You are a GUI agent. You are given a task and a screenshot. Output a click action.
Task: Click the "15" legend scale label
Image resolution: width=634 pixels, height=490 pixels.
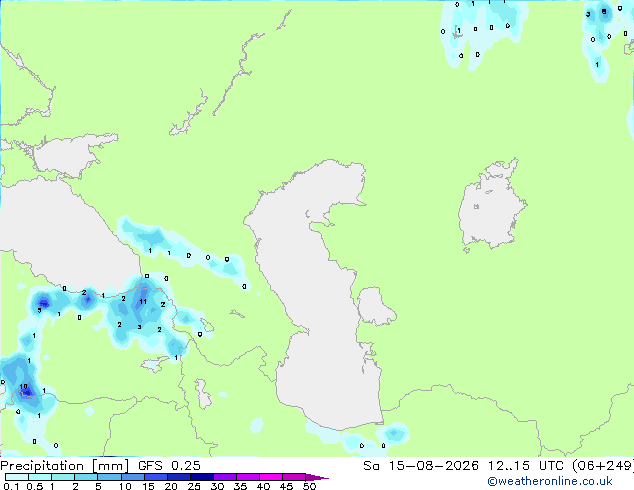pos(148,486)
